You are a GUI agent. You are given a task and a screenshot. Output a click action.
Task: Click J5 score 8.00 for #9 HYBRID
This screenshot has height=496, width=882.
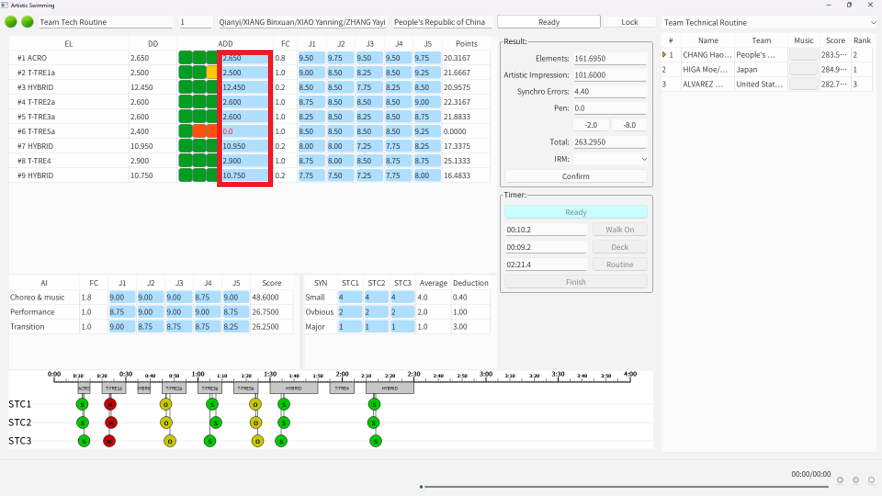pos(427,175)
